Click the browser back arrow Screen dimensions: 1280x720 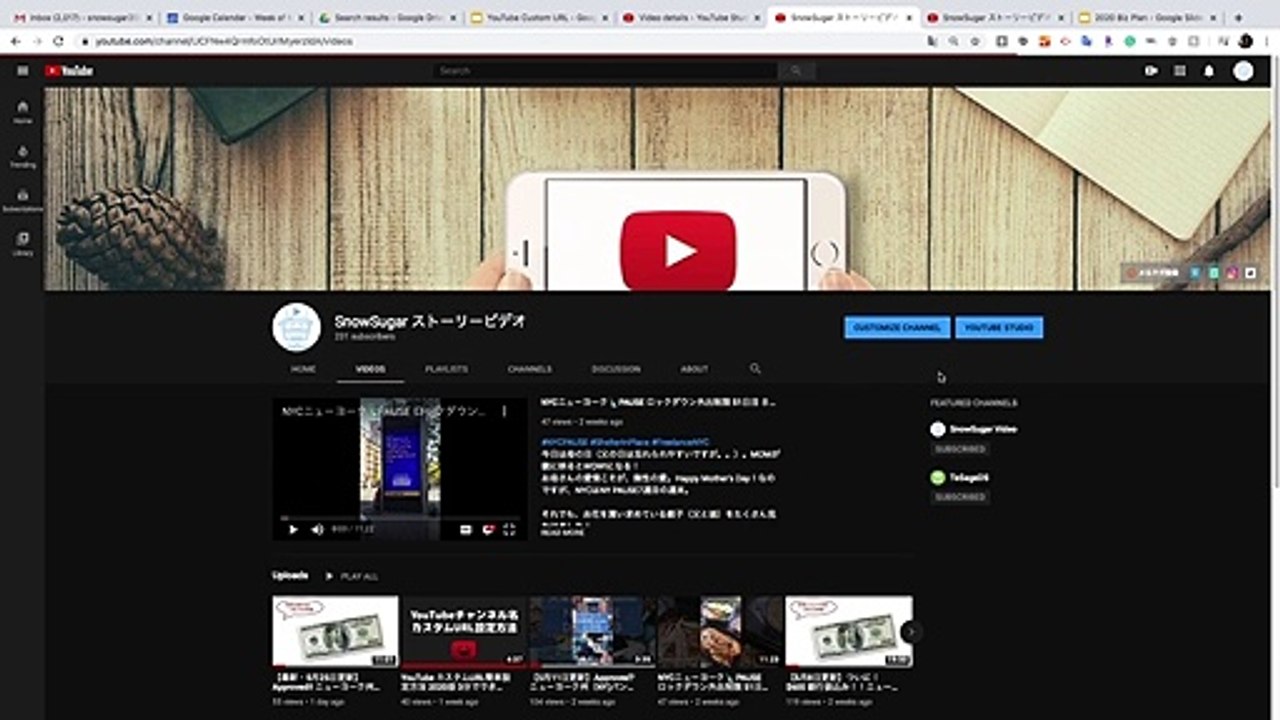(x=15, y=41)
